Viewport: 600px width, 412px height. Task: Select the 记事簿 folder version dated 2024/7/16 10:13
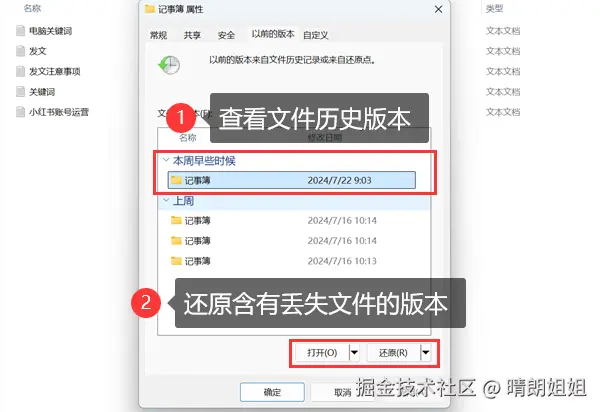click(294, 261)
